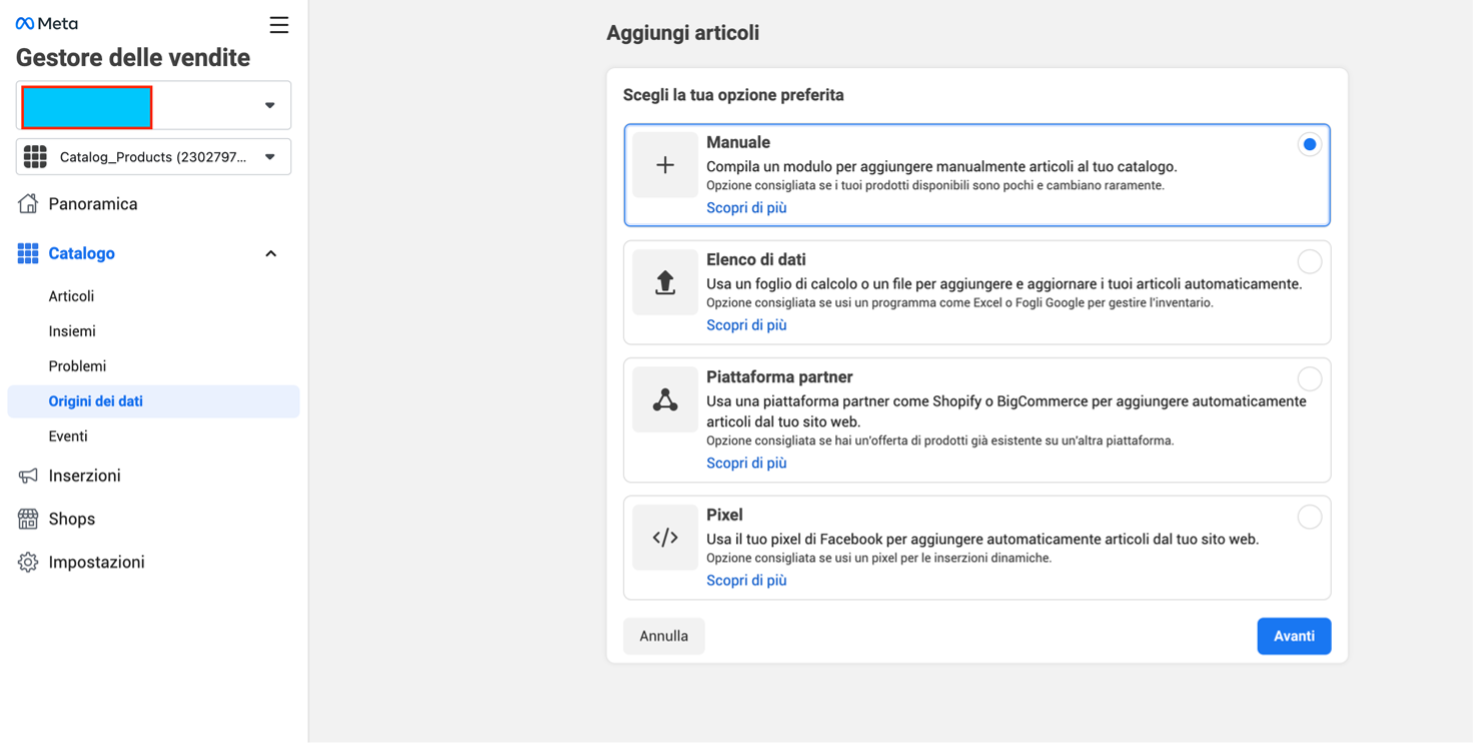Click the Impostazioni gear icon
This screenshot has height=745, width=1475.
click(28, 562)
